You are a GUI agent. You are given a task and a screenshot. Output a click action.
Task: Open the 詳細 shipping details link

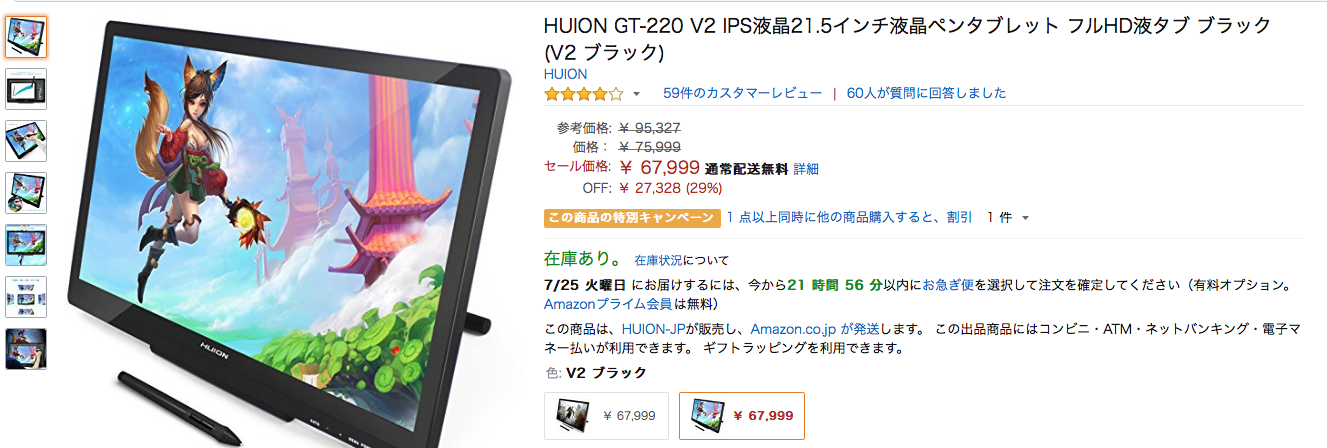point(806,169)
